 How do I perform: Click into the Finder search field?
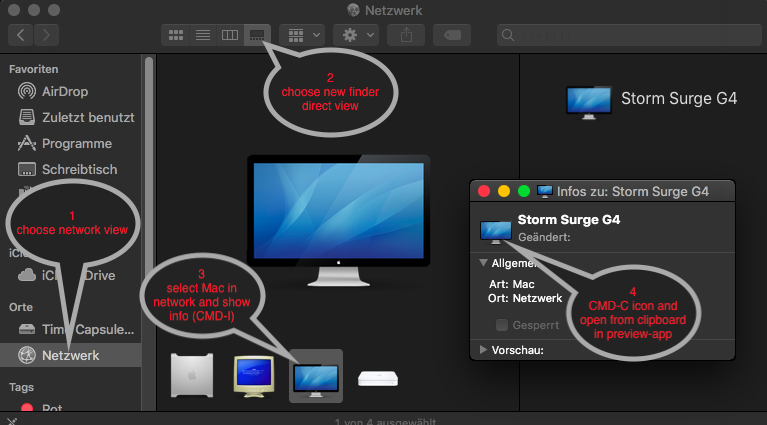(629, 35)
